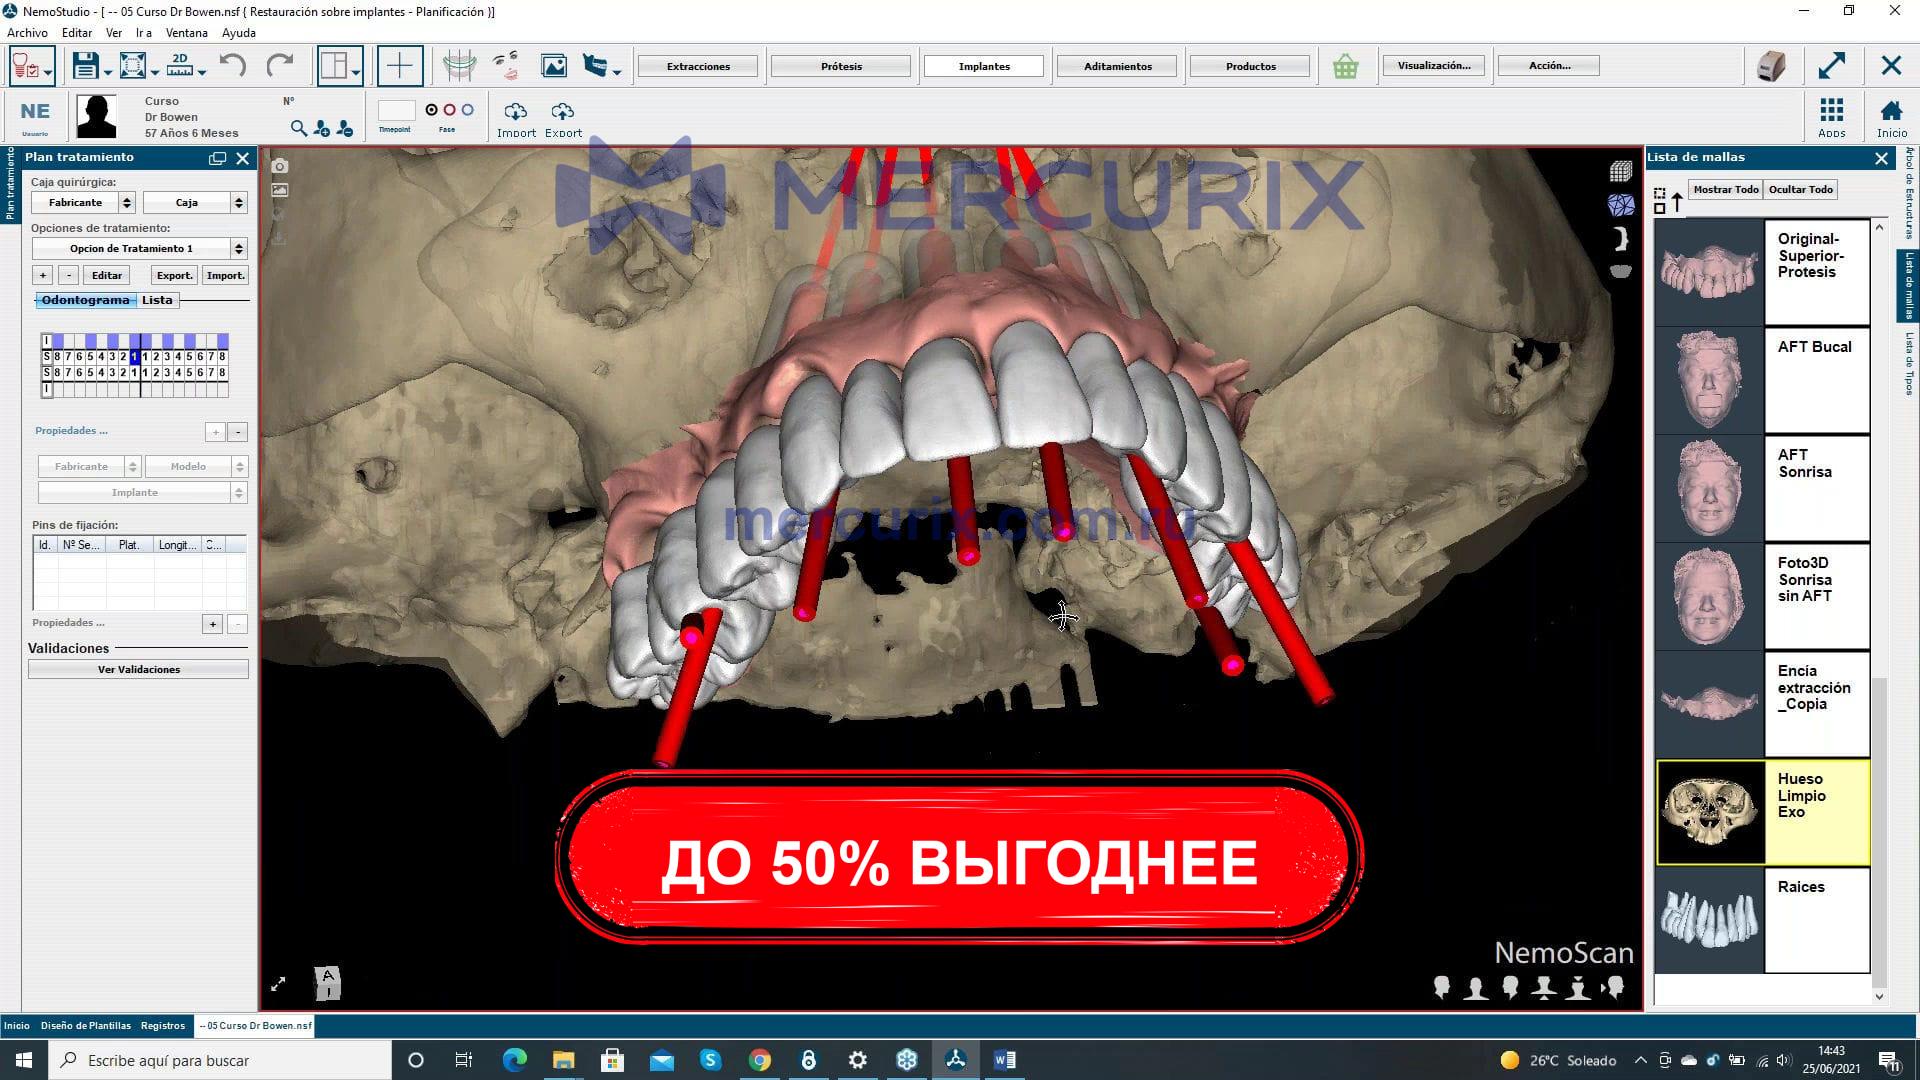Click the camera snapshot icon in viewport
Viewport: 1920px width, 1080px height.
280,166
